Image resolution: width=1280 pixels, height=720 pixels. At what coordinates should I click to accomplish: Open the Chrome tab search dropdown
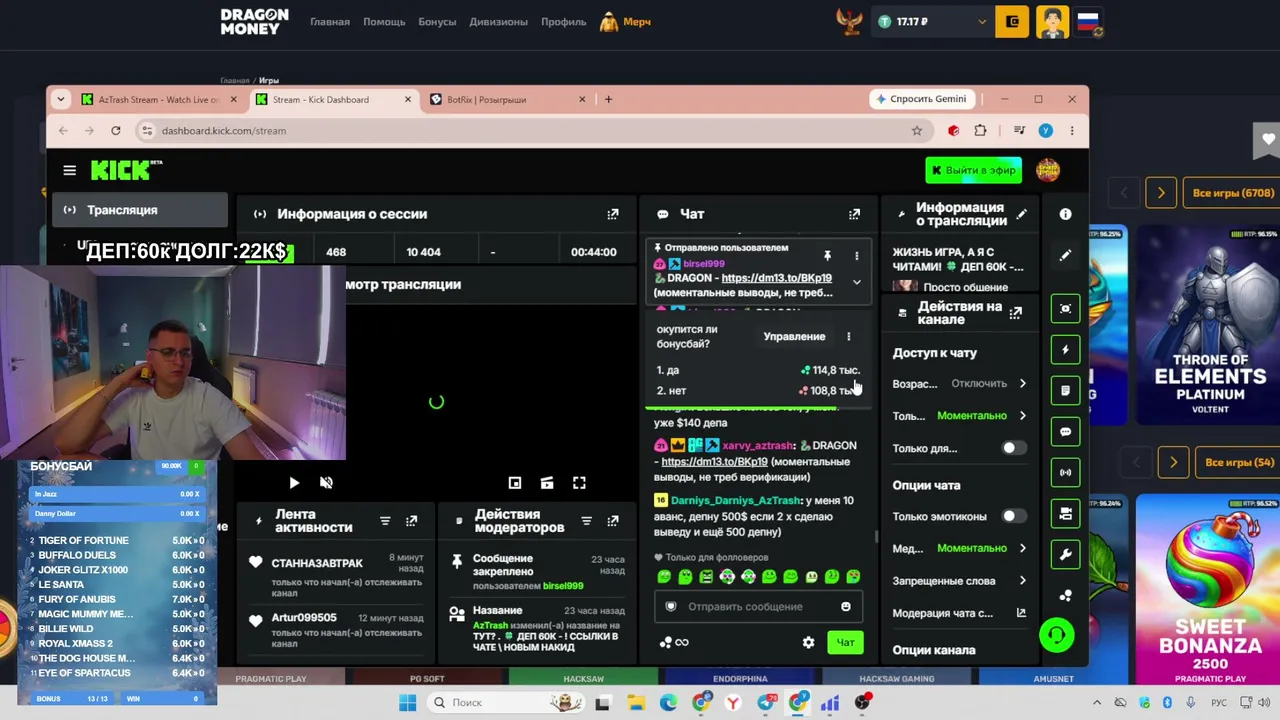[x=61, y=99]
